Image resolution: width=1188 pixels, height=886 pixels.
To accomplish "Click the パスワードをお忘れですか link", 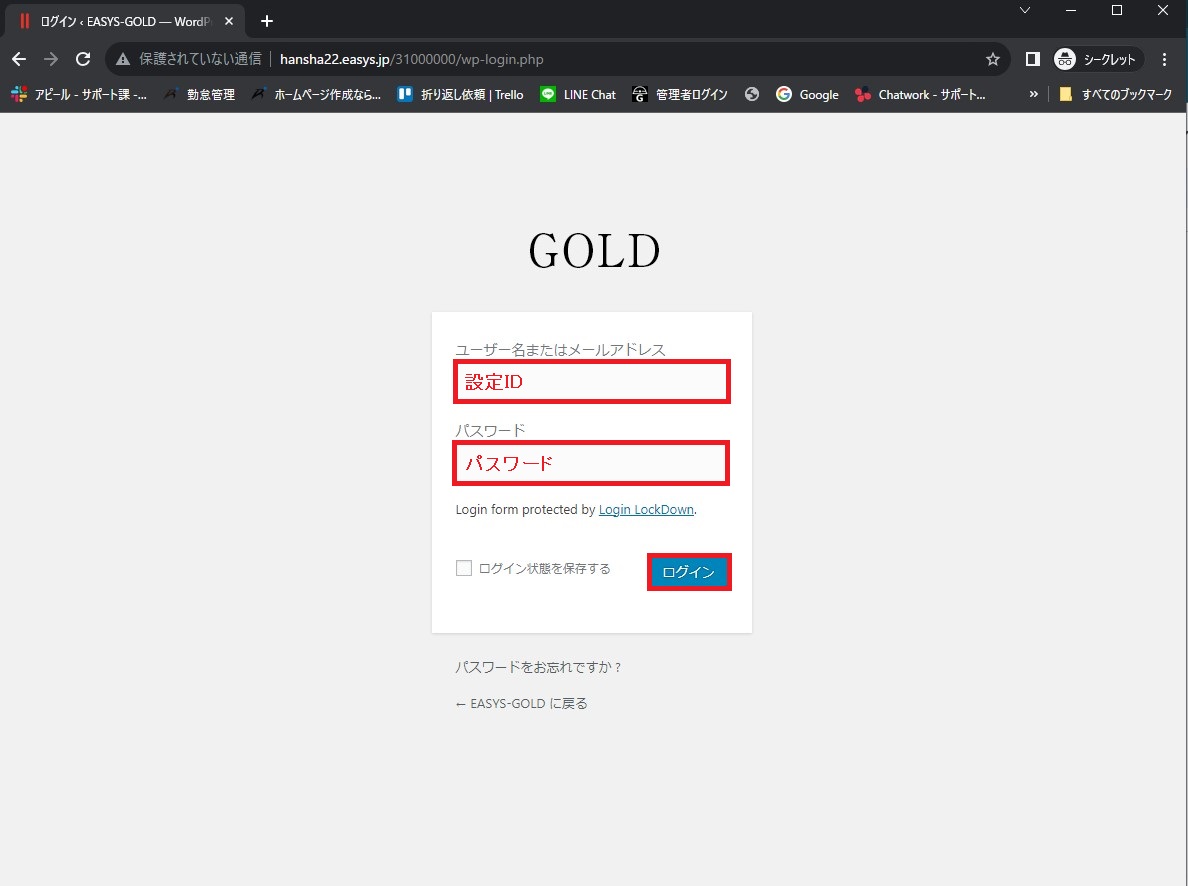I will coord(539,667).
